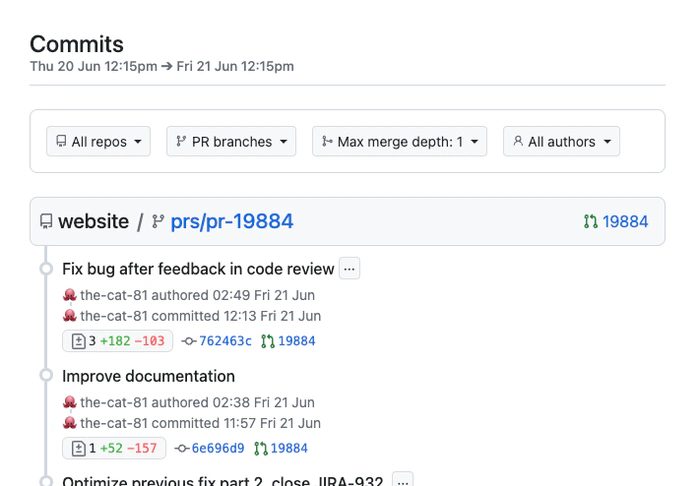Open Max merge depth dropdown

(x=399, y=142)
